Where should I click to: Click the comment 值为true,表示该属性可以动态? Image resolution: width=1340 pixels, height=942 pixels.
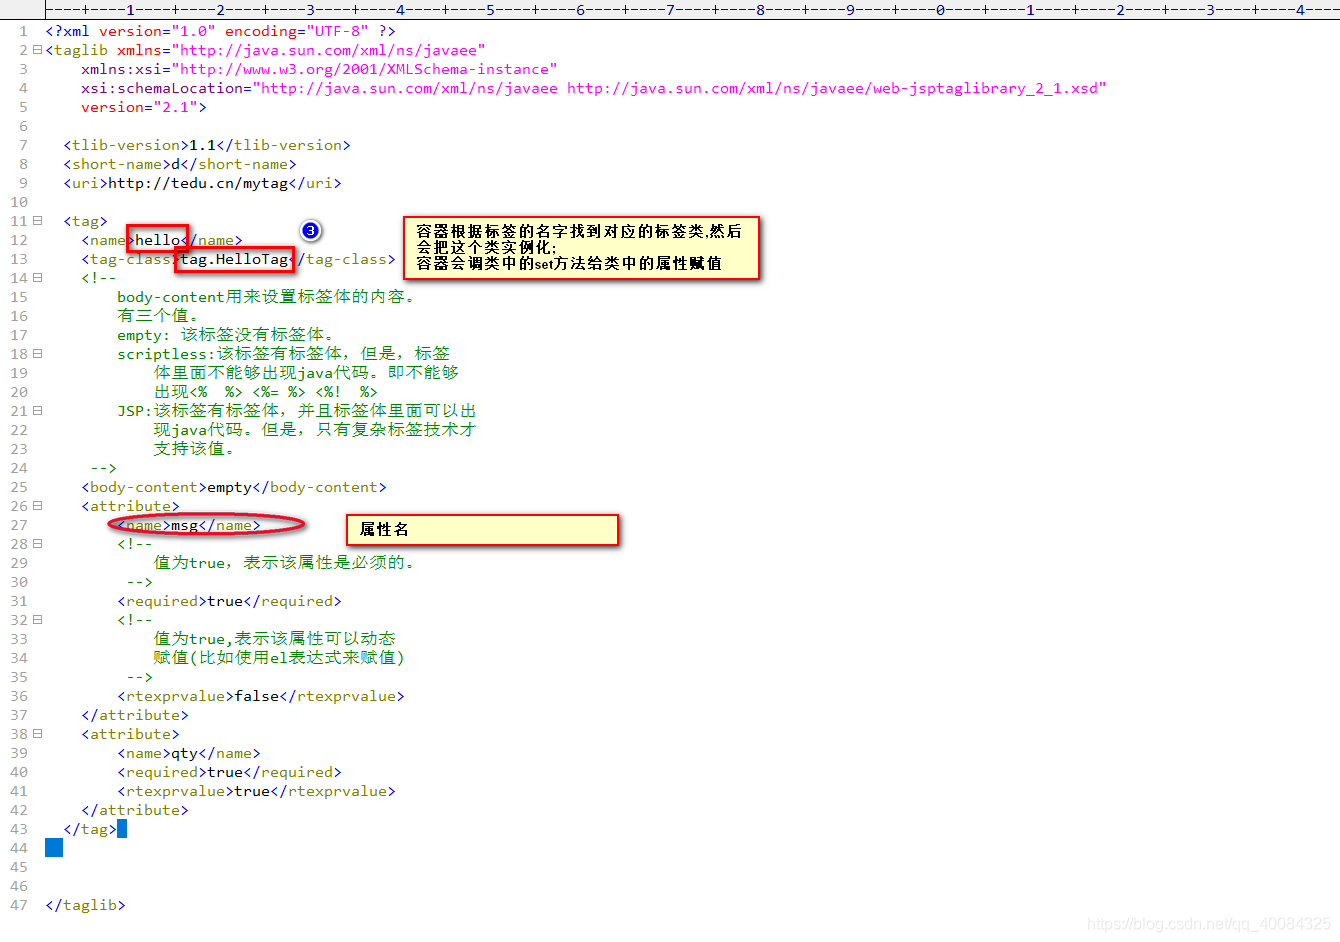pos(275,639)
